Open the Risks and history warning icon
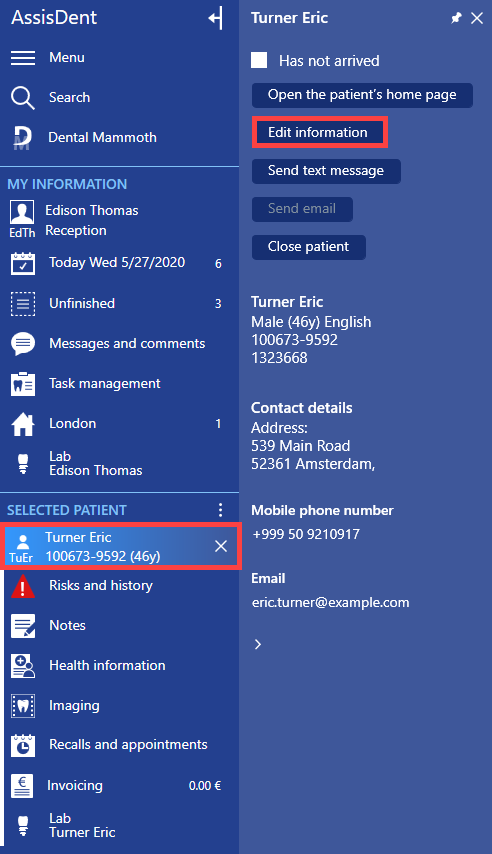Screen dimensions: 492x854 (x=23, y=586)
